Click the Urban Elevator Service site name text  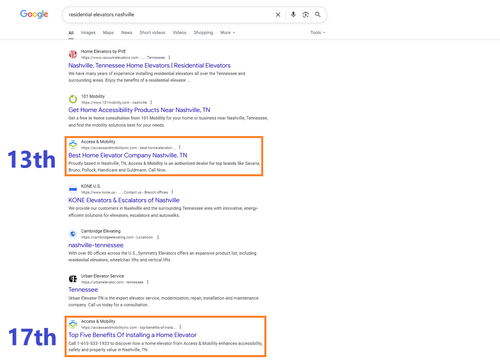coord(102,276)
